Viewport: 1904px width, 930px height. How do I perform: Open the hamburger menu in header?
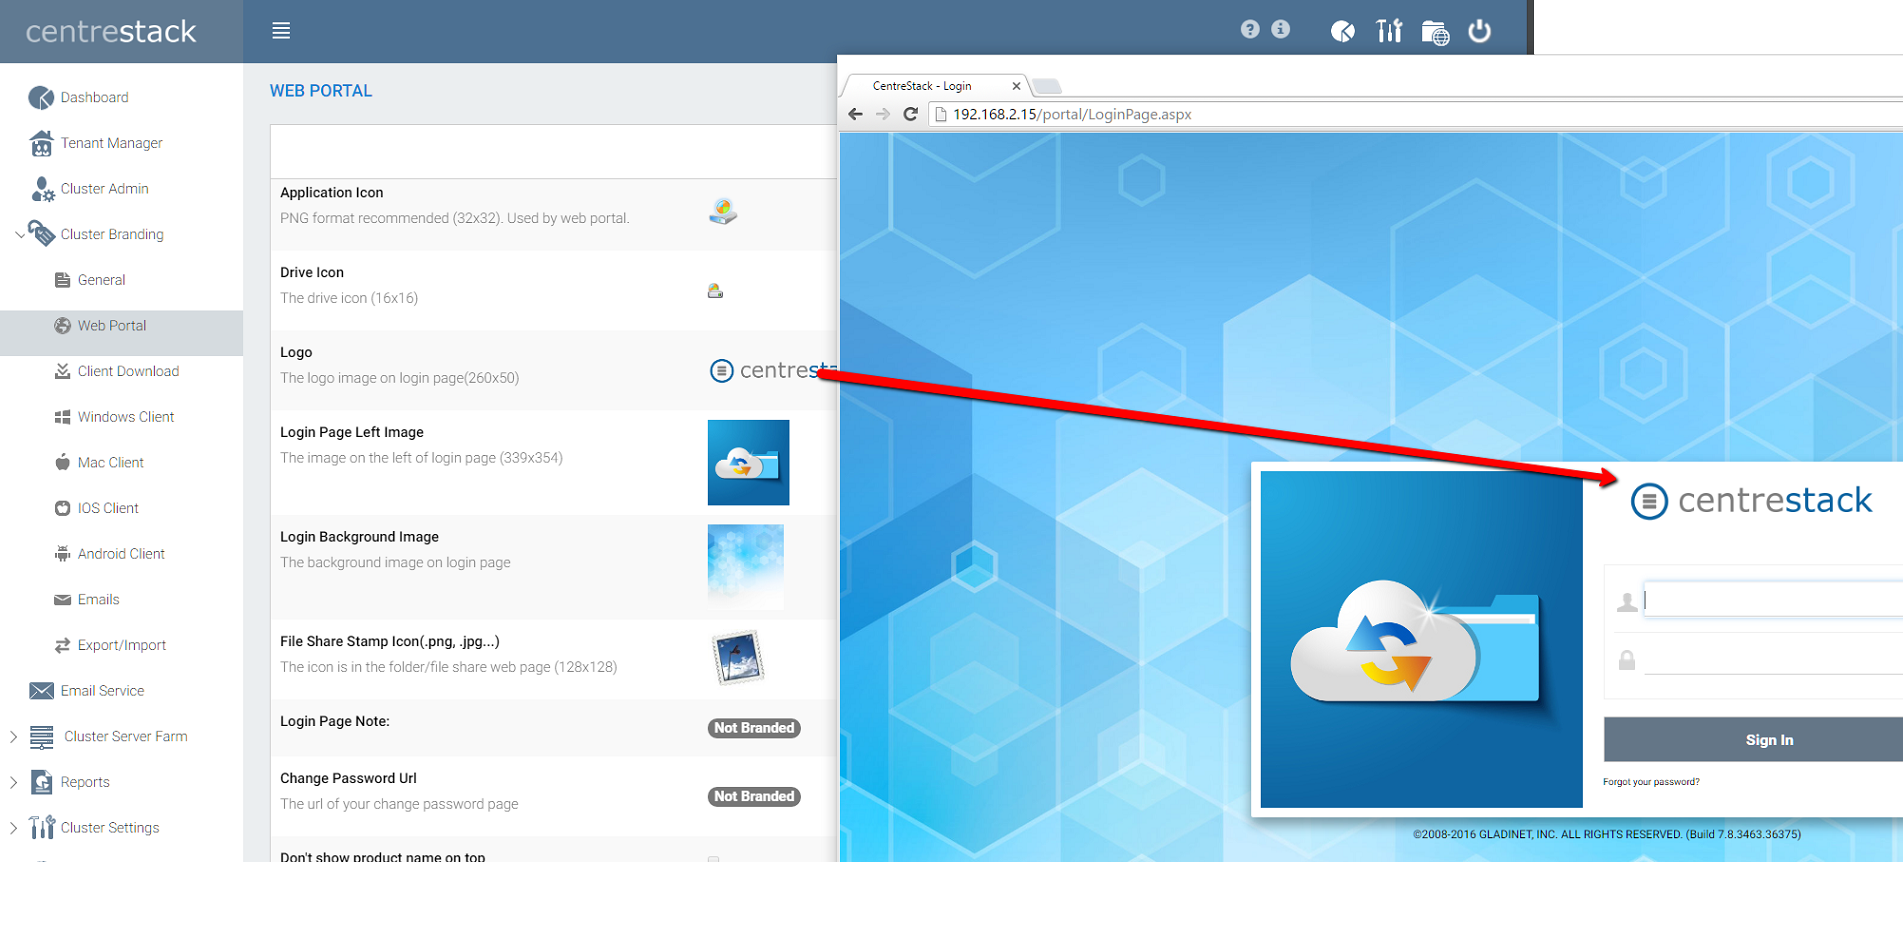point(281,31)
